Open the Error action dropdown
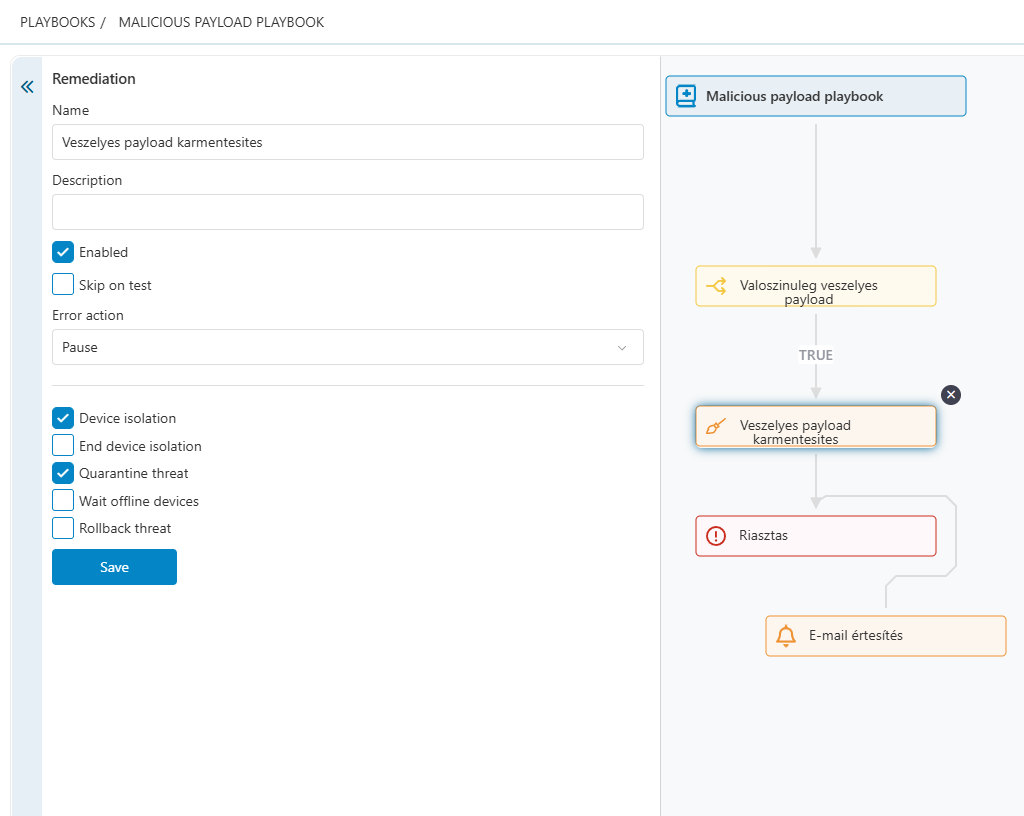 (623, 347)
